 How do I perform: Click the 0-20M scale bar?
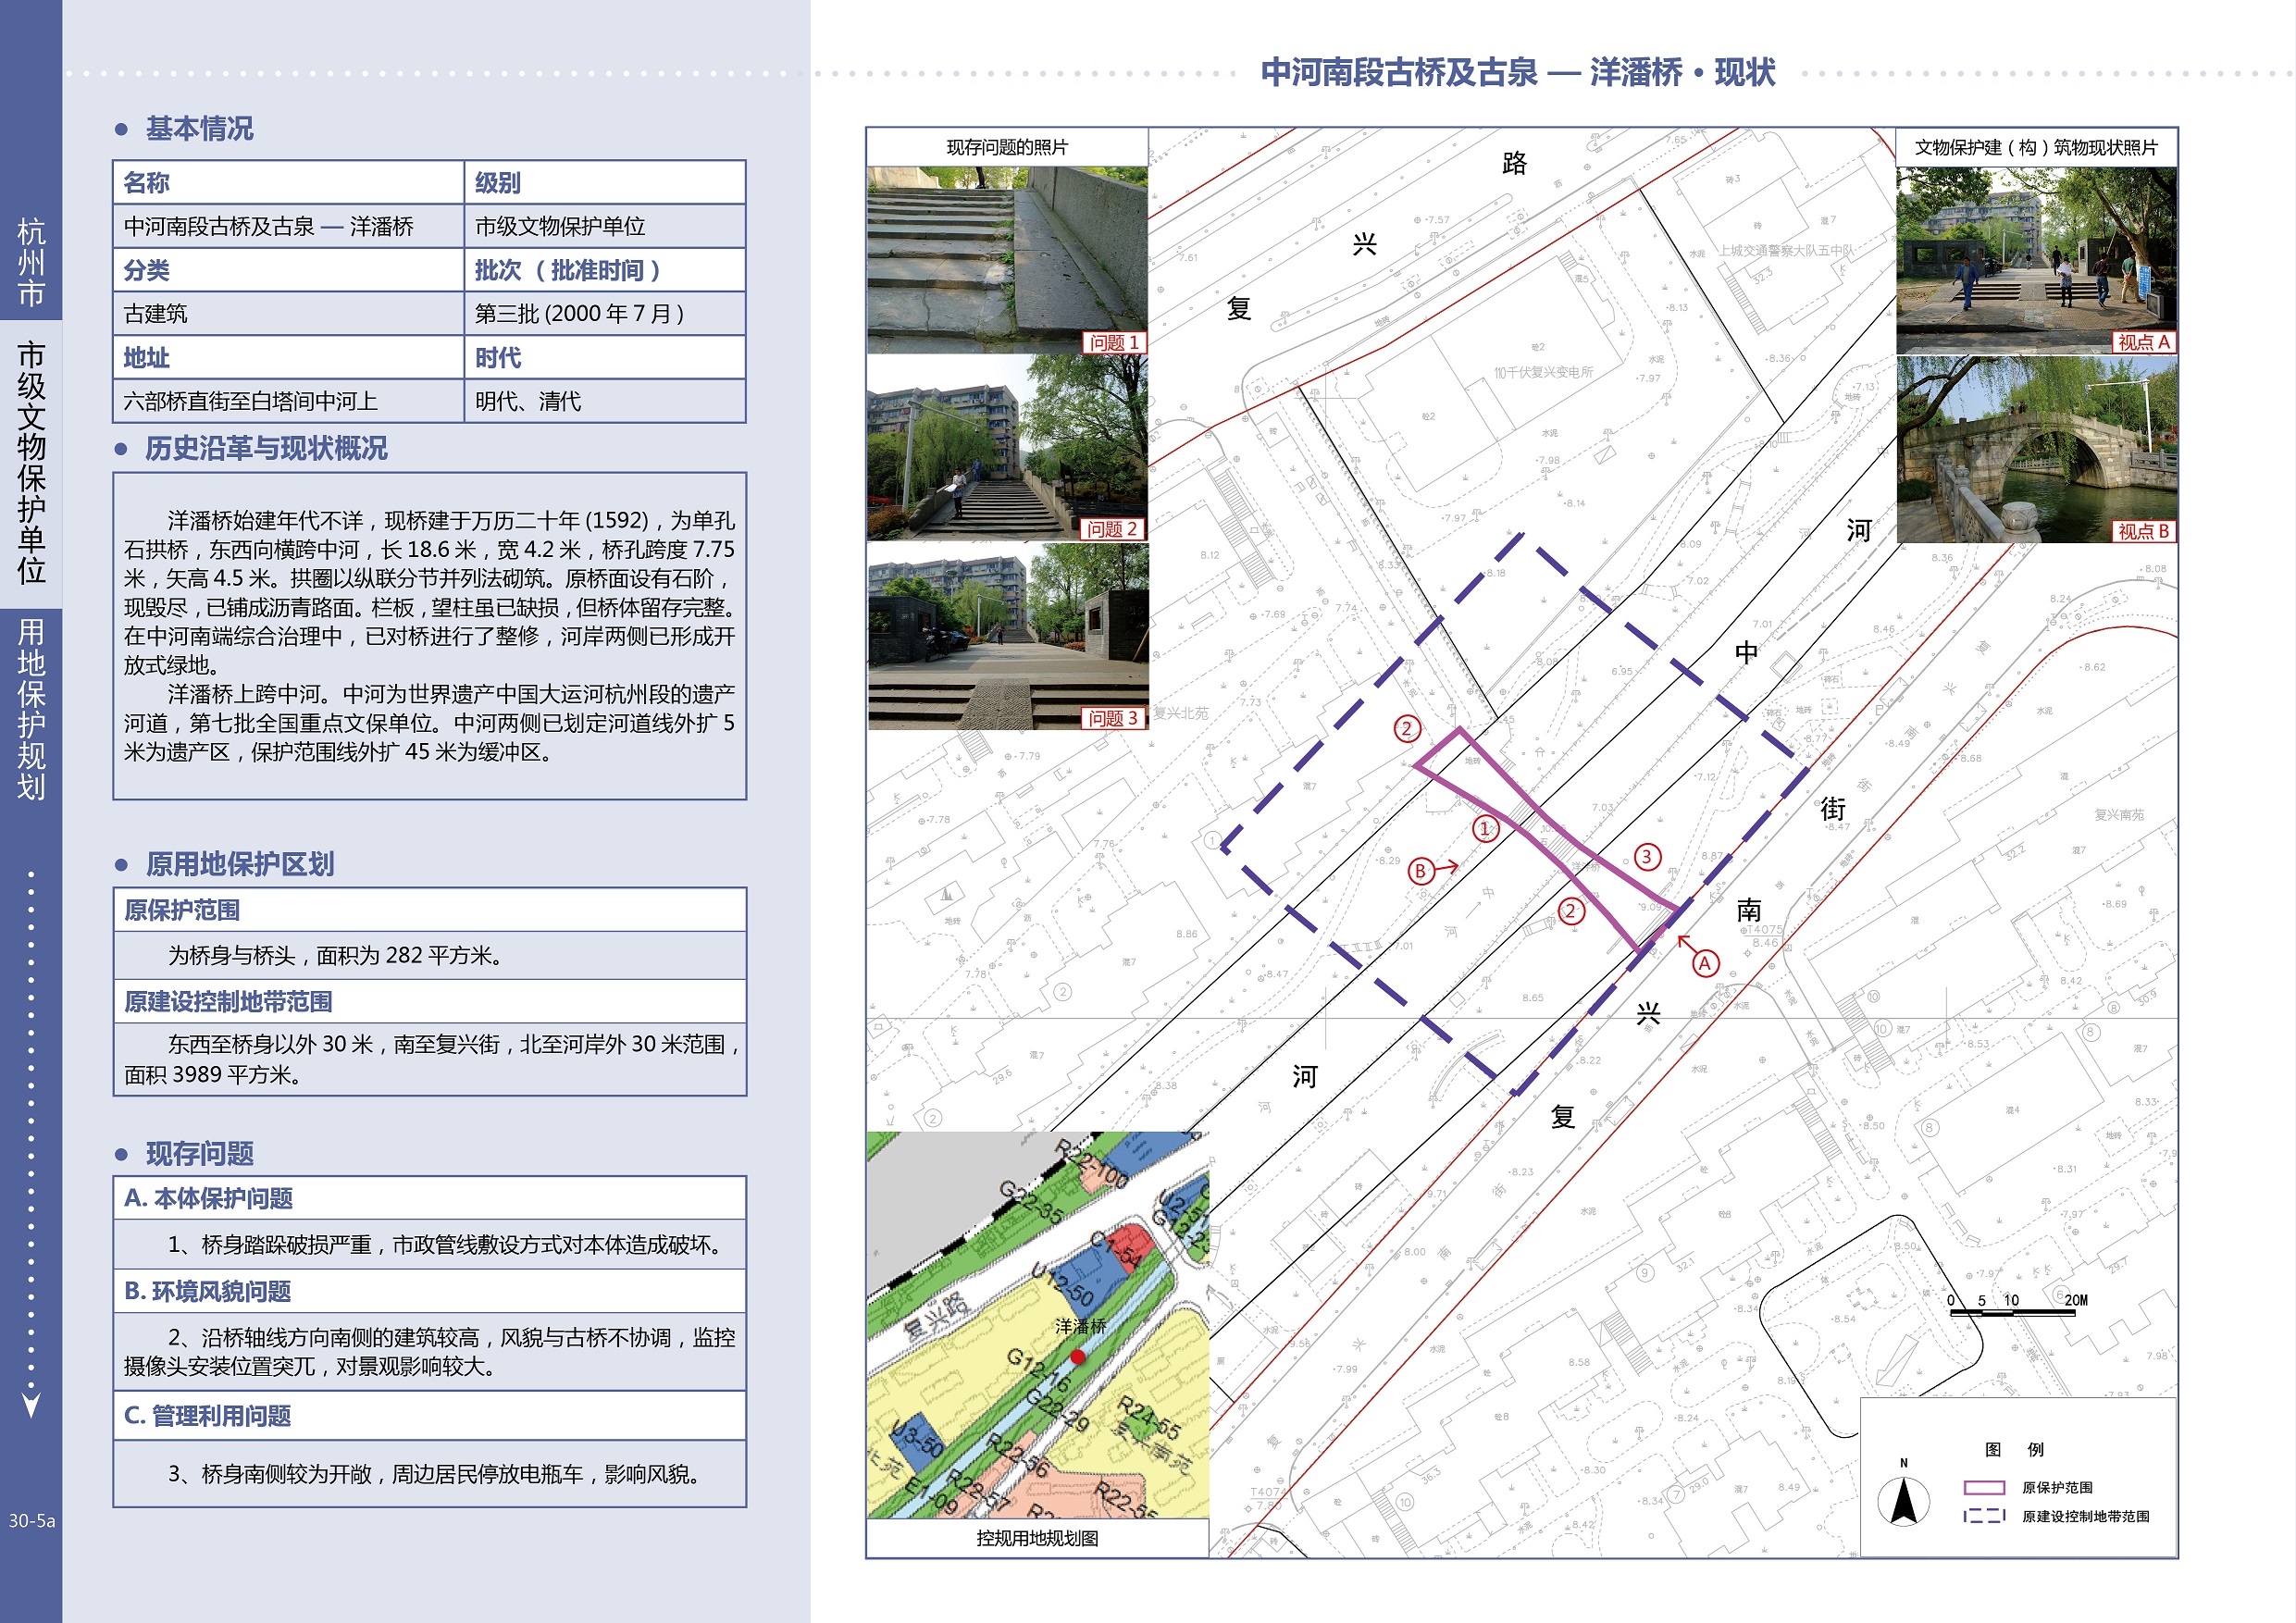point(2012,1311)
